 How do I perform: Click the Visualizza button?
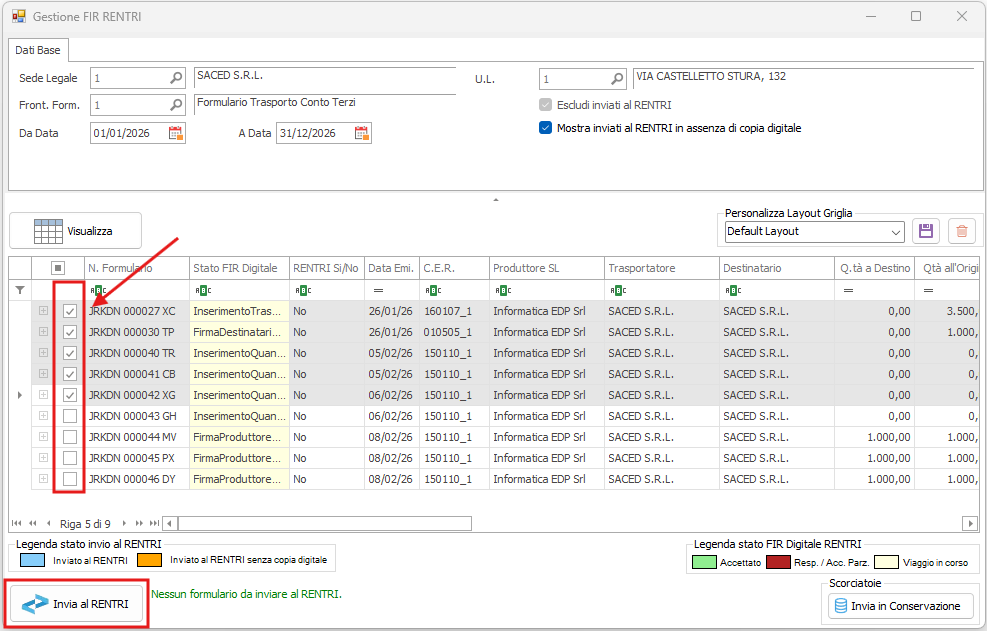pyautogui.click(x=75, y=231)
